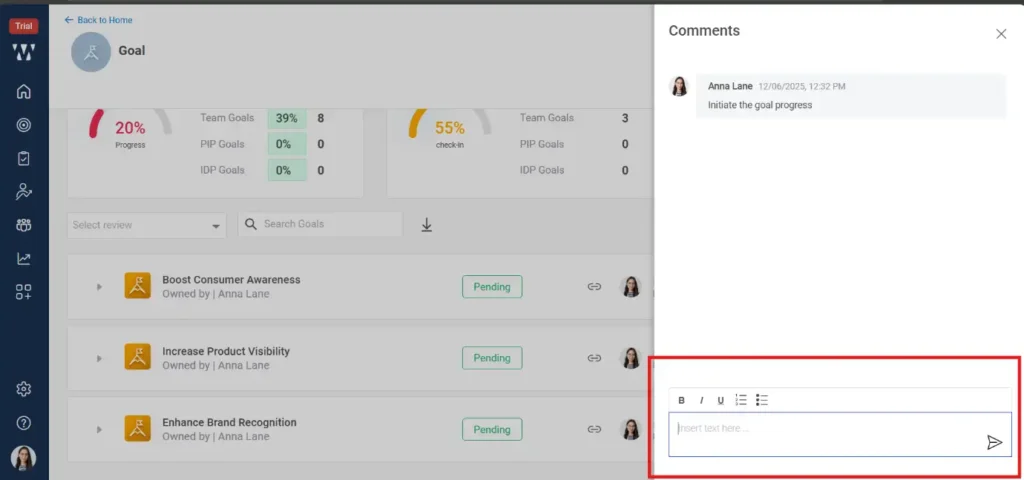Click the 55% check-in gauge
The width and height of the screenshot is (1024, 480).
click(x=450, y=129)
